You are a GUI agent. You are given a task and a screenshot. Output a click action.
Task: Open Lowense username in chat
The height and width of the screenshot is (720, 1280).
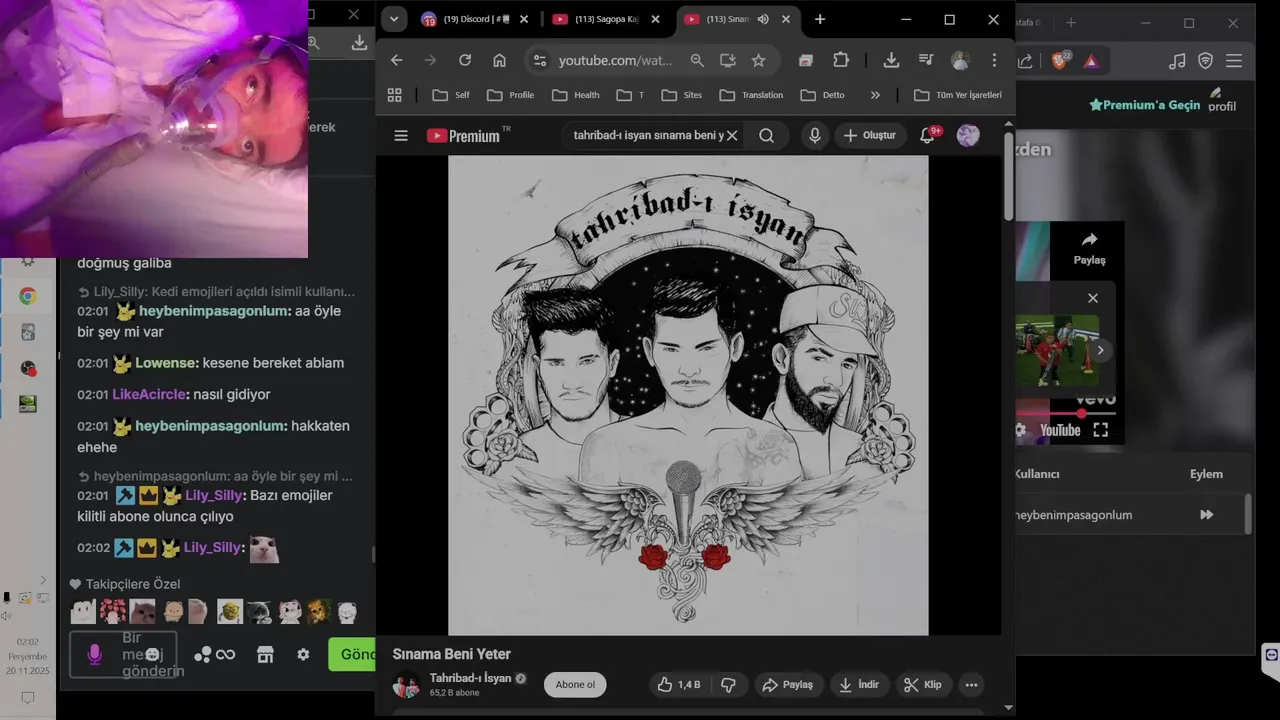coord(167,363)
